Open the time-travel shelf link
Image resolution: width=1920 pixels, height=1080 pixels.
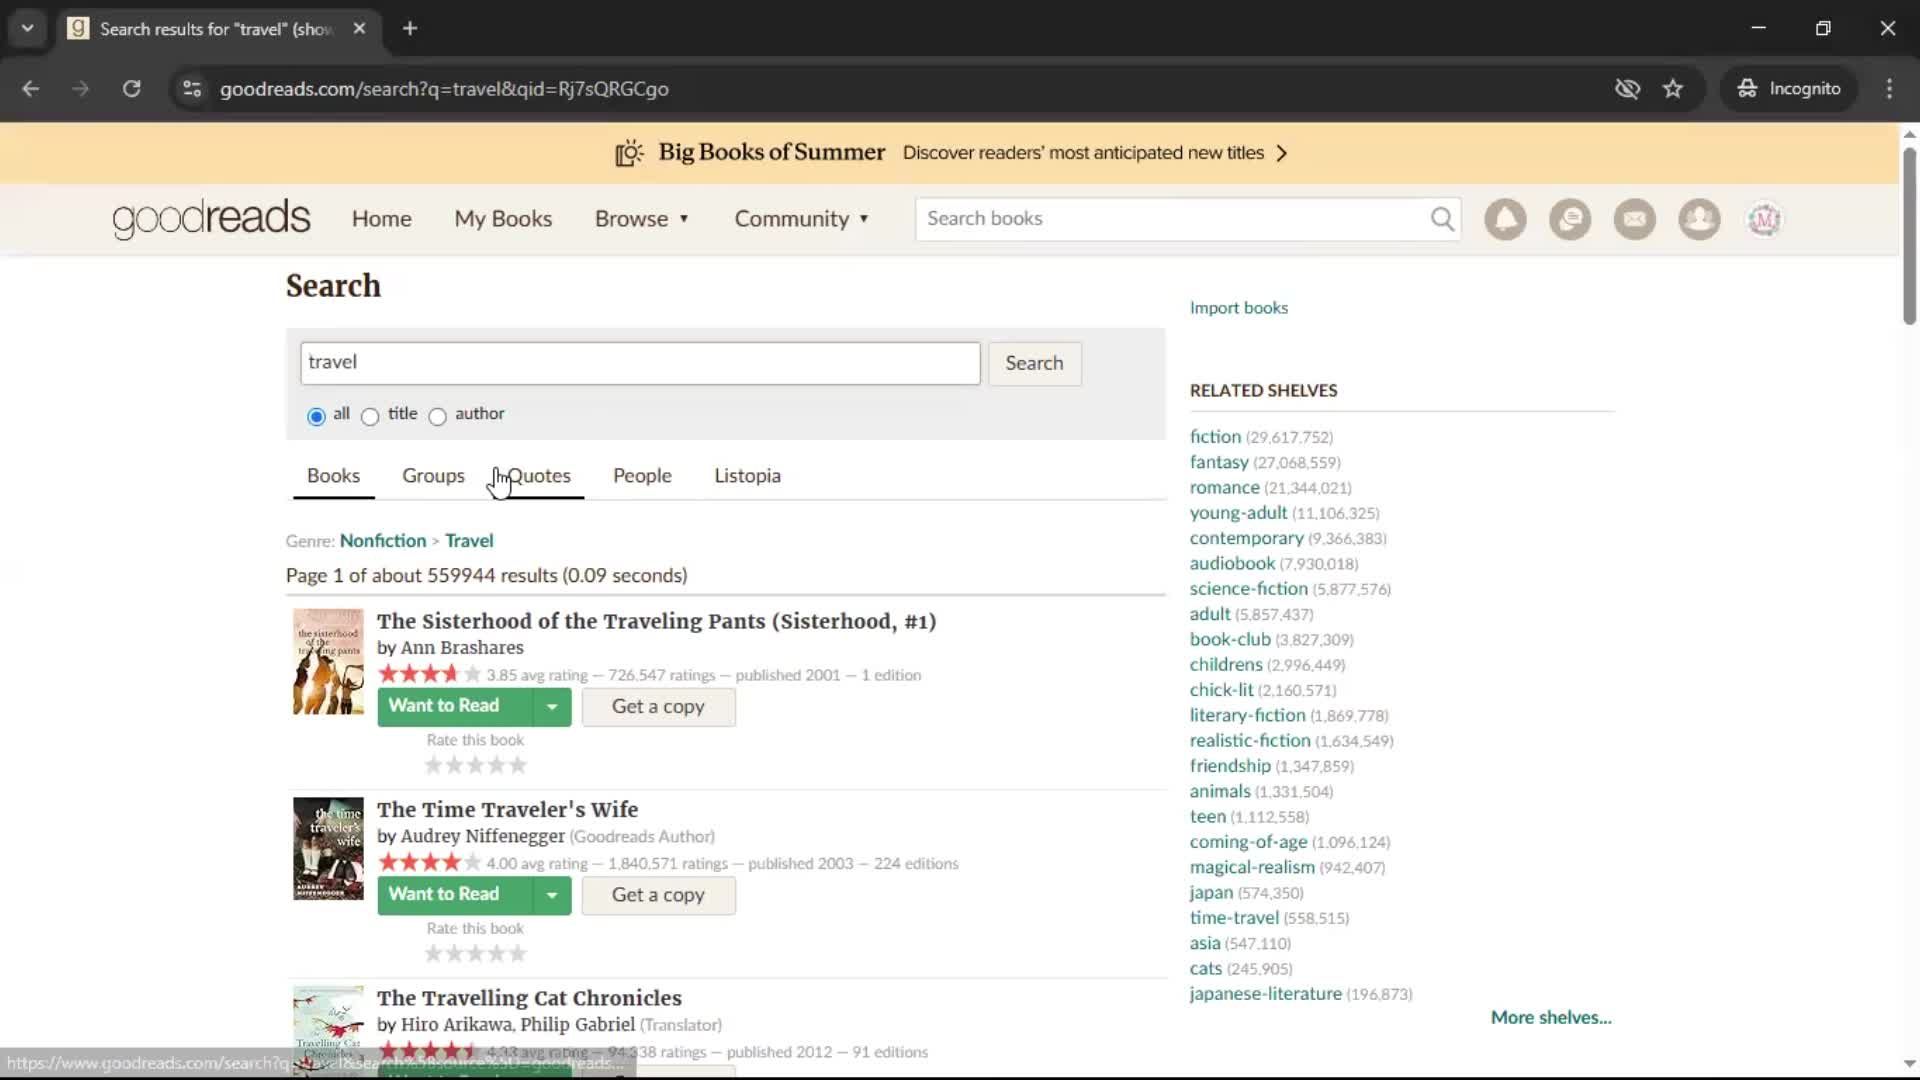tap(1234, 918)
